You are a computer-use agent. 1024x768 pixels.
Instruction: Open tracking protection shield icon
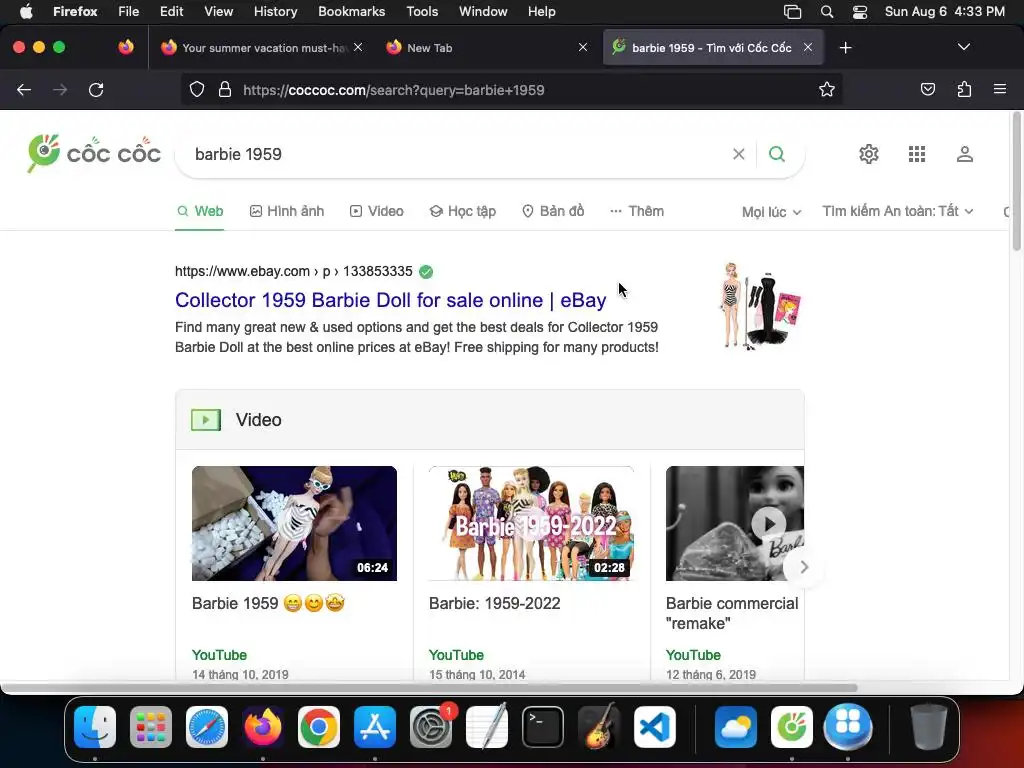pyautogui.click(x=197, y=89)
